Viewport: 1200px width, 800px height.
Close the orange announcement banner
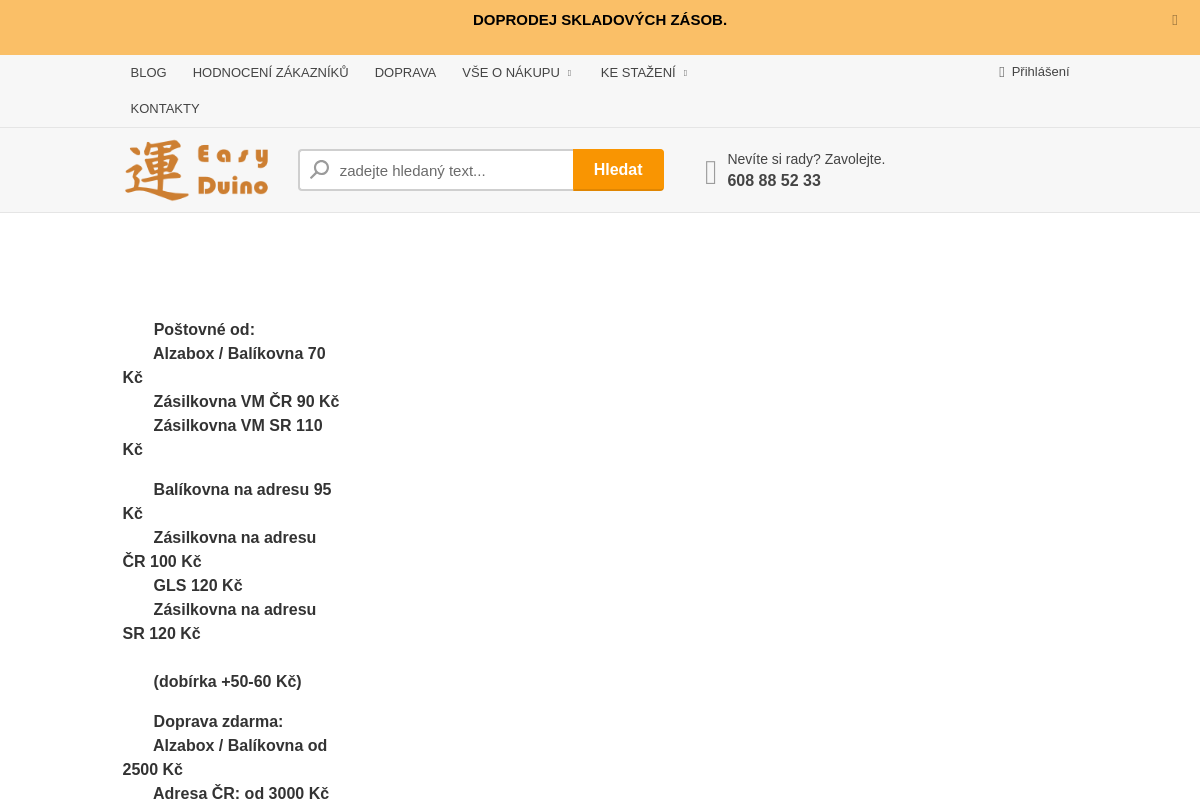click(x=1174, y=20)
